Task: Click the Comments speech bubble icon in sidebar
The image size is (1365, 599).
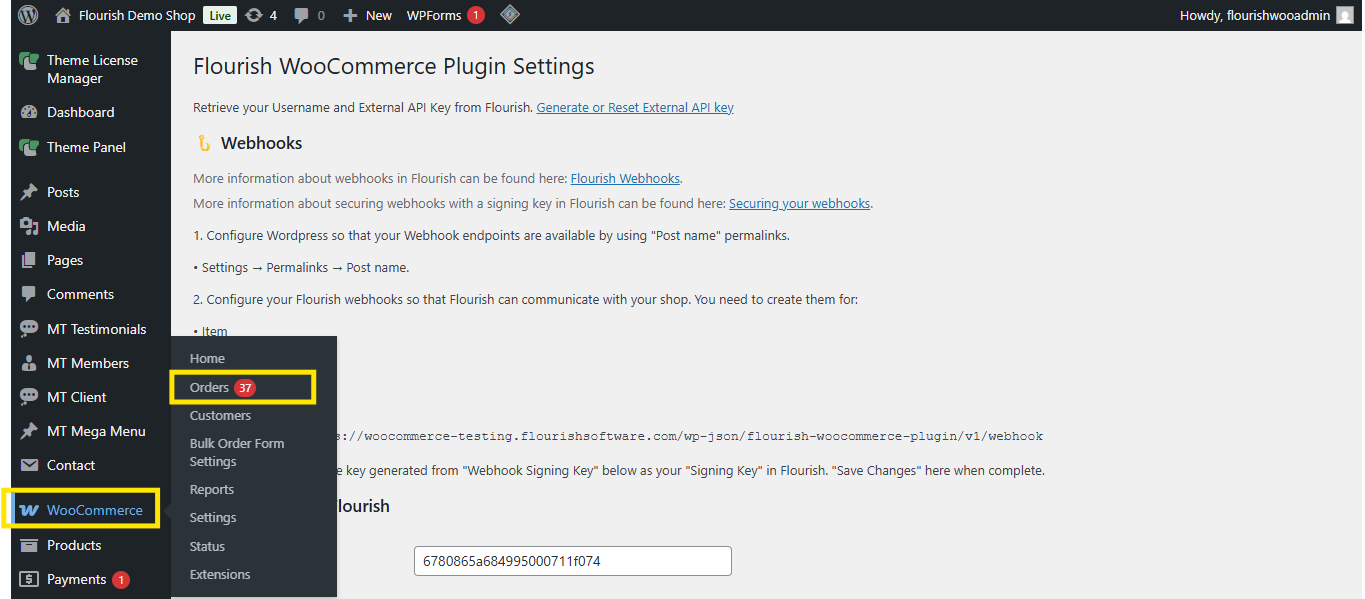Action: pyautogui.click(x=29, y=294)
